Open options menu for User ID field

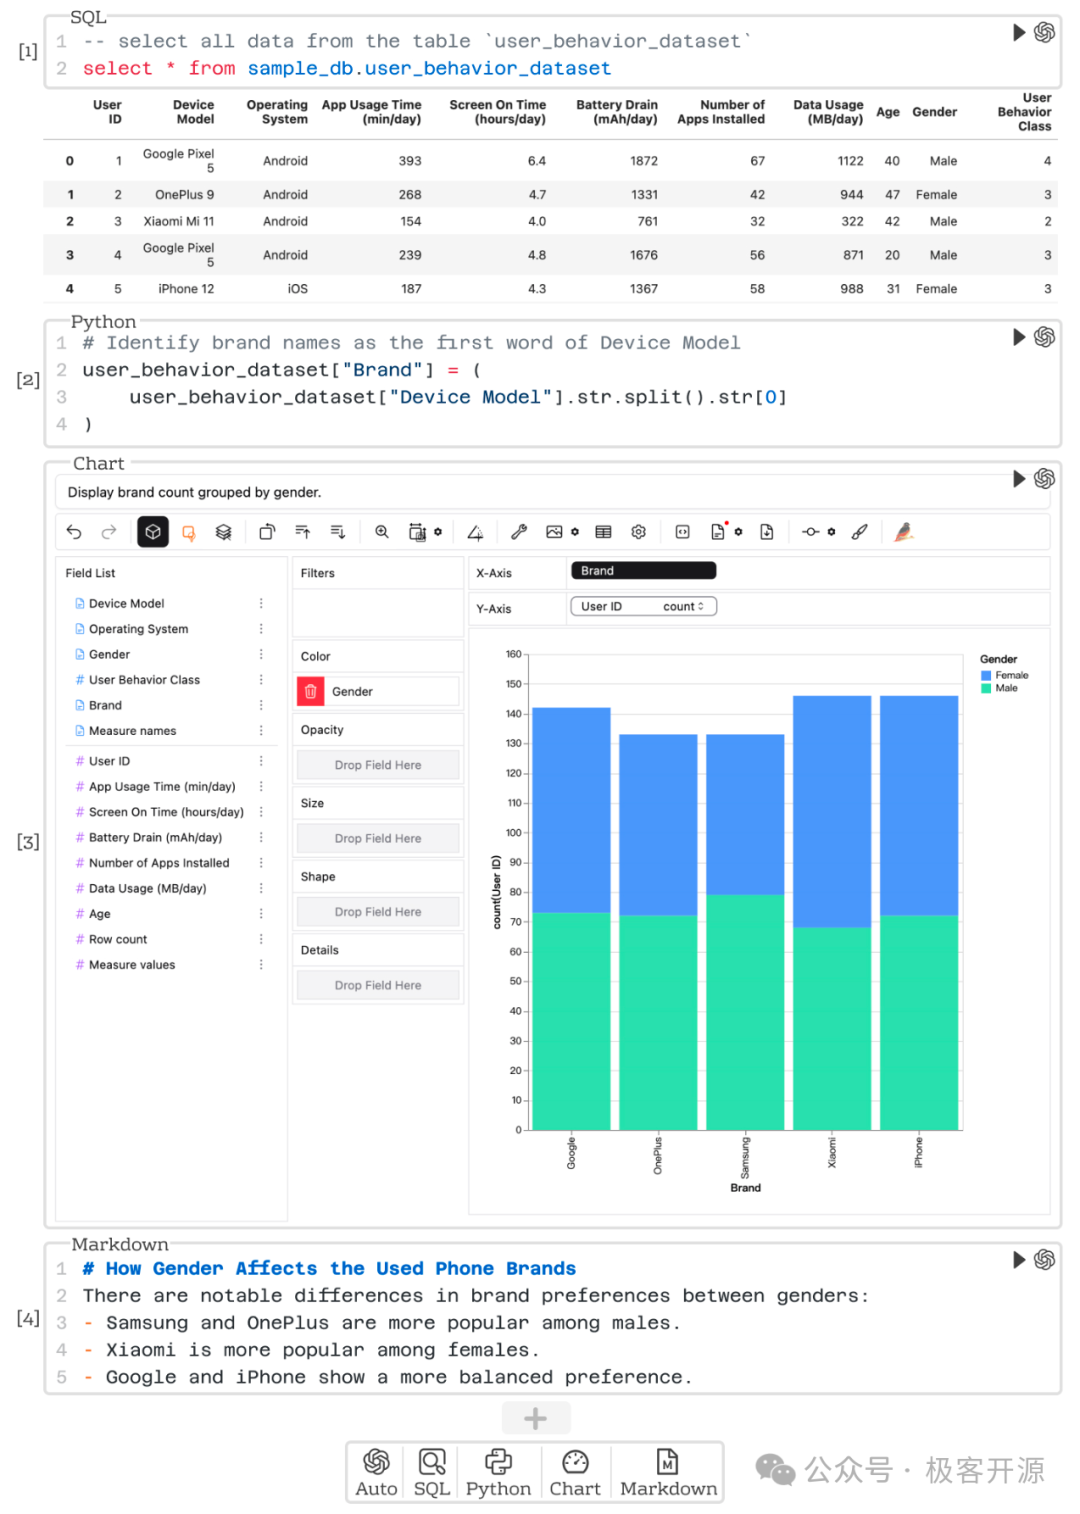pyautogui.click(x=261, y=762)
